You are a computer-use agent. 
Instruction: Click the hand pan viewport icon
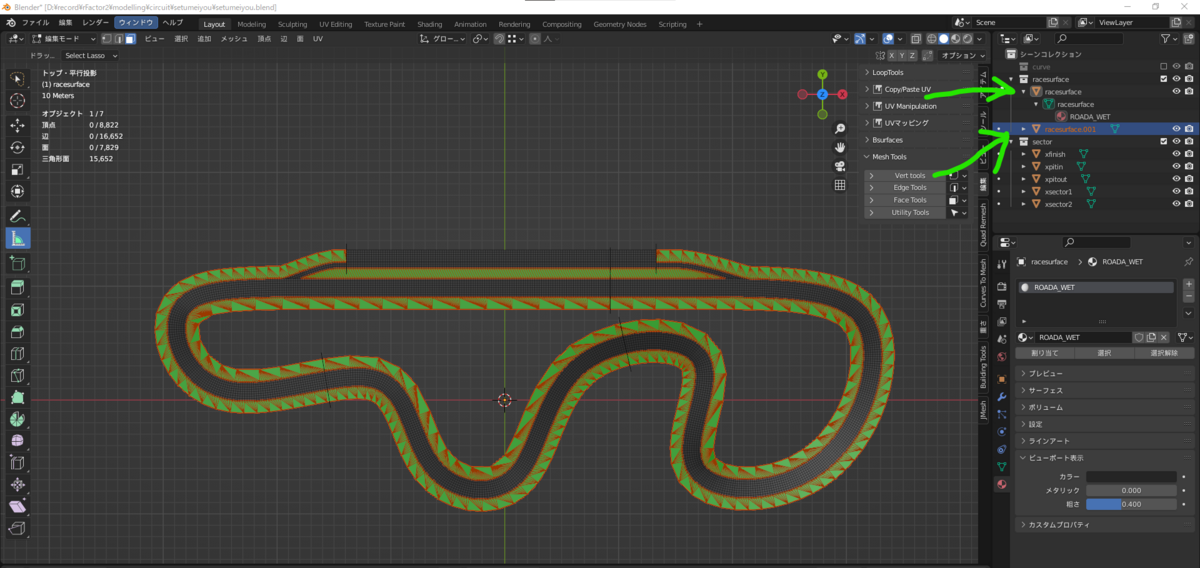coord(841,146)
